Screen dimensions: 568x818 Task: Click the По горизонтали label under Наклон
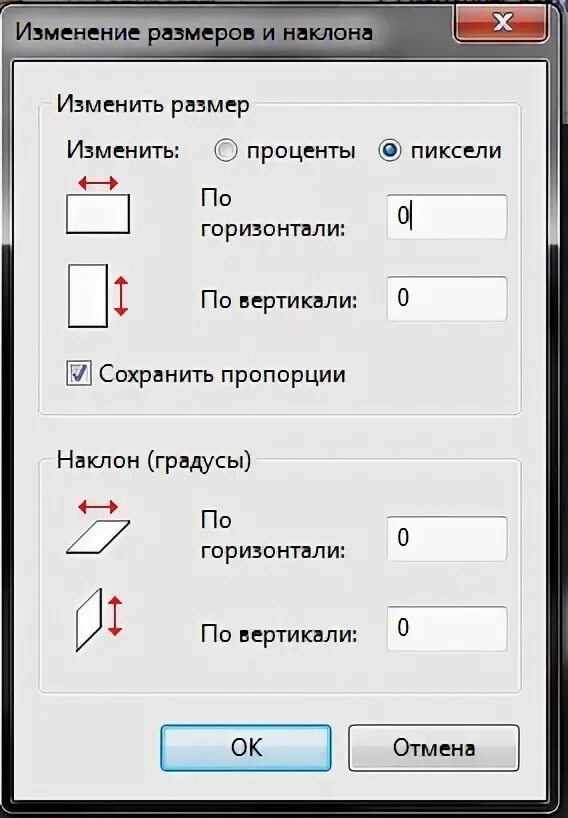pos(273,535)
